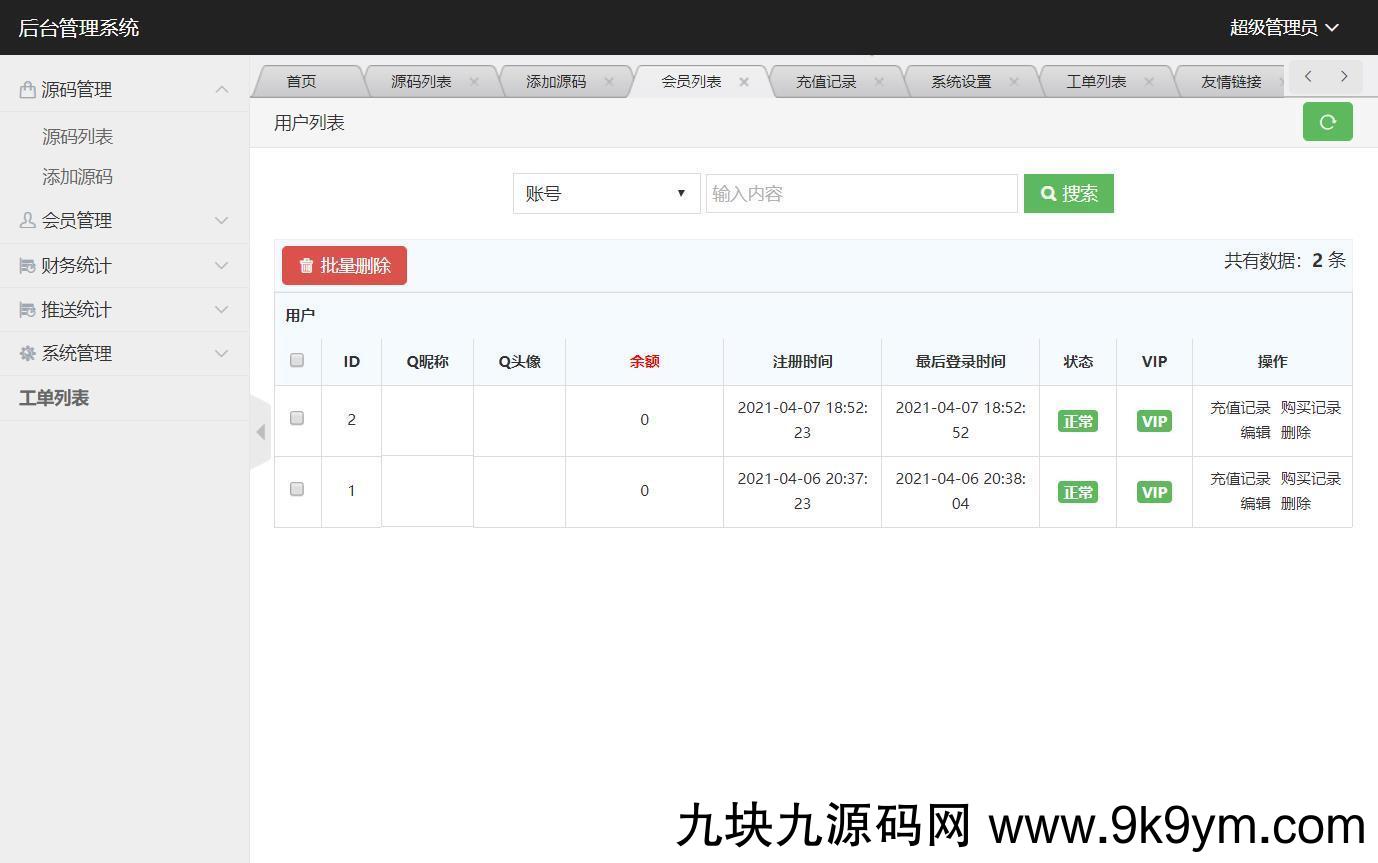Open the 超级管理员 account dropdown

tap(1283, 28)
